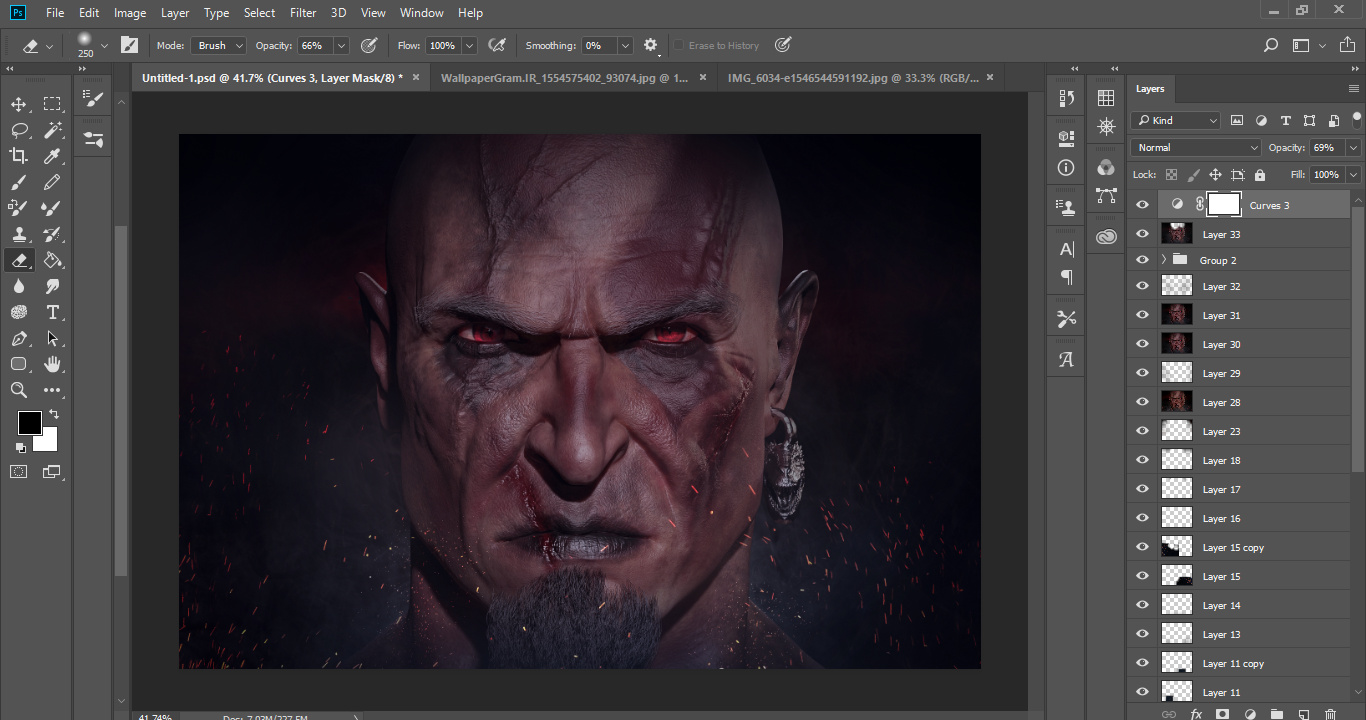This screenshot has width=1366, height=720.
Task: Toggle pressure for opacity
Action: tap(369, 45)
